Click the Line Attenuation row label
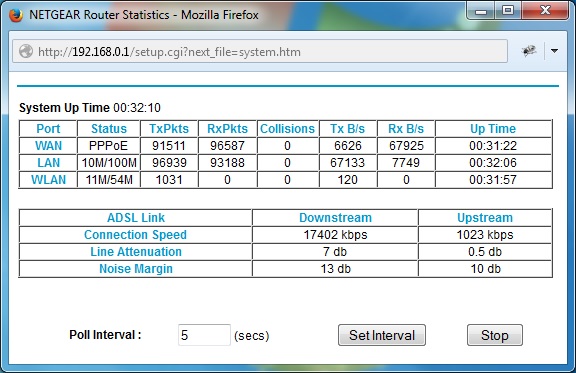Viewport: 576px width, 373px height. pyautogui.click(x=136, y=252)
